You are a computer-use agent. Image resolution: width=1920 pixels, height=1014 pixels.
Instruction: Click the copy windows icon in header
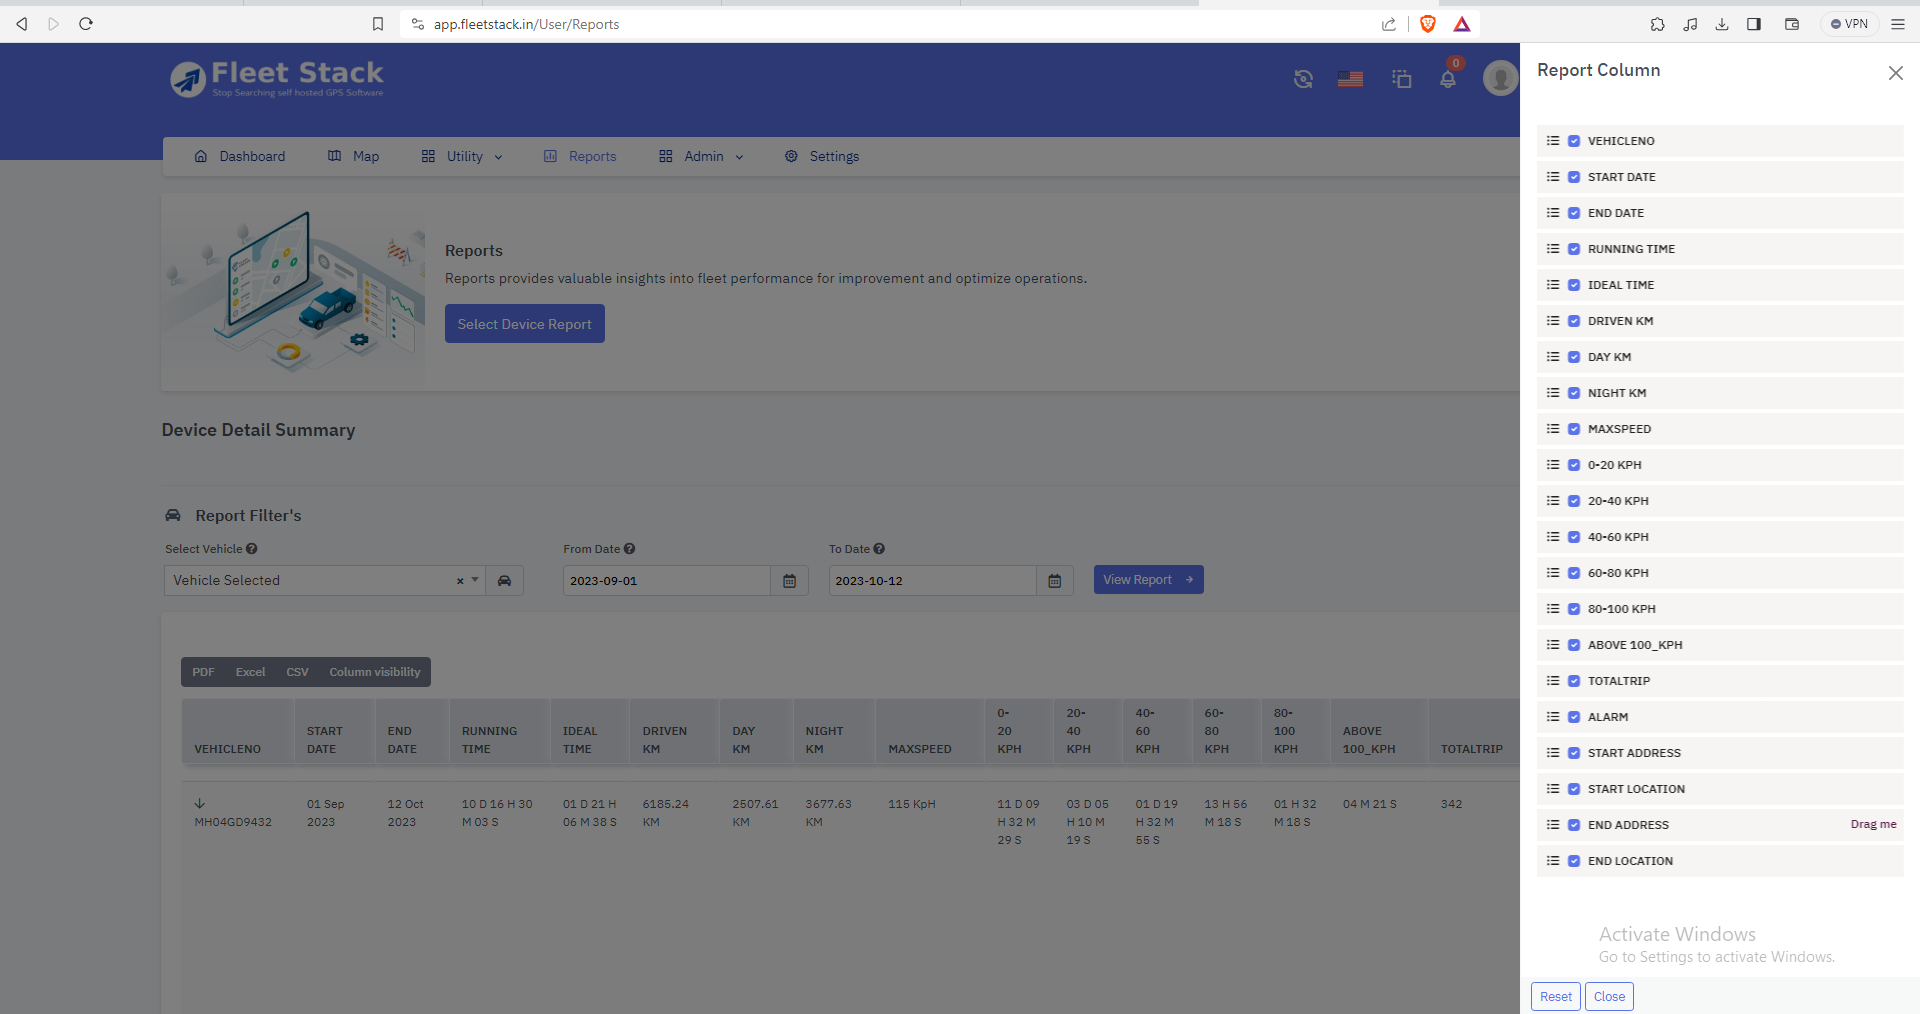[x=1401, y=79]
